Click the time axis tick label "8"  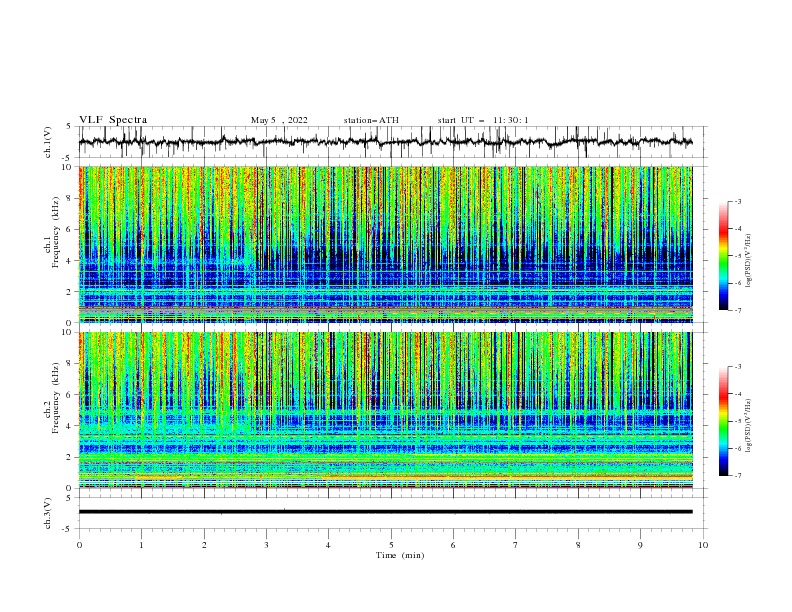pyautogui.click(x=578, y=545)
